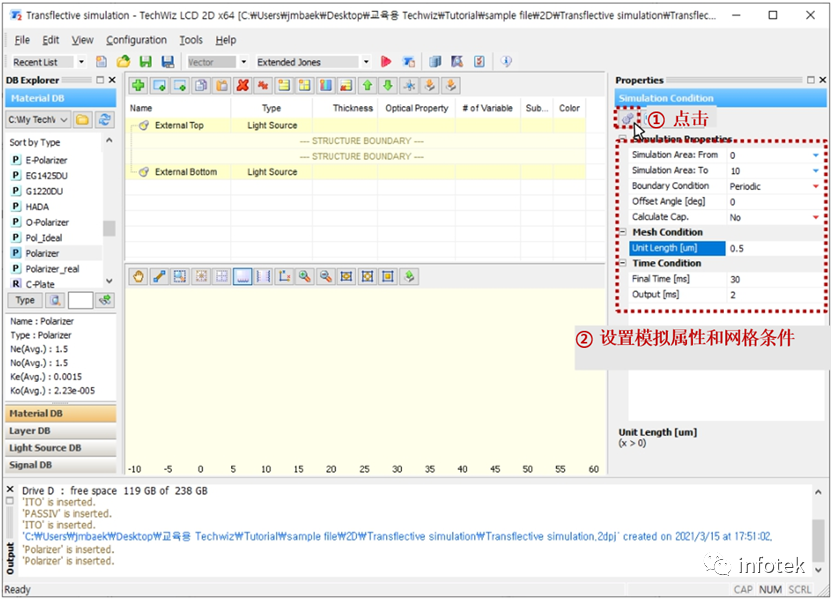The width and height of the screenshot is (831, 599).
Task: Open the Simulation Area: To dropdown arrow
Action: point(816,171)
